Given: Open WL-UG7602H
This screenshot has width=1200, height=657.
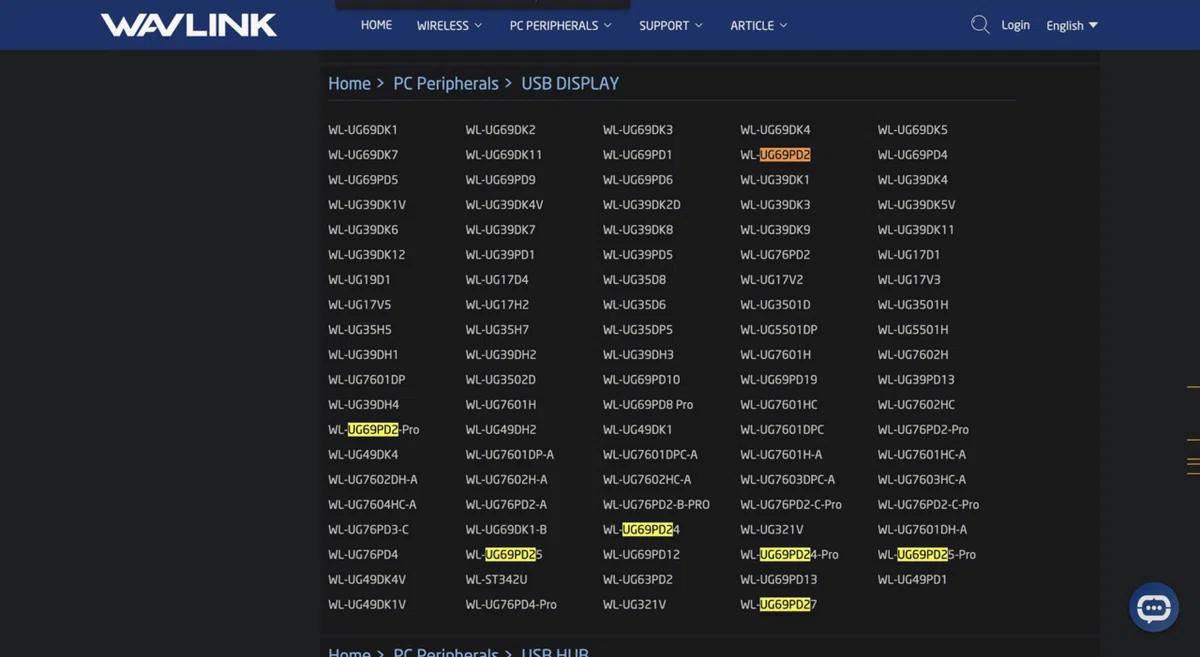Looking at the screenshot, I should point(913,355).
